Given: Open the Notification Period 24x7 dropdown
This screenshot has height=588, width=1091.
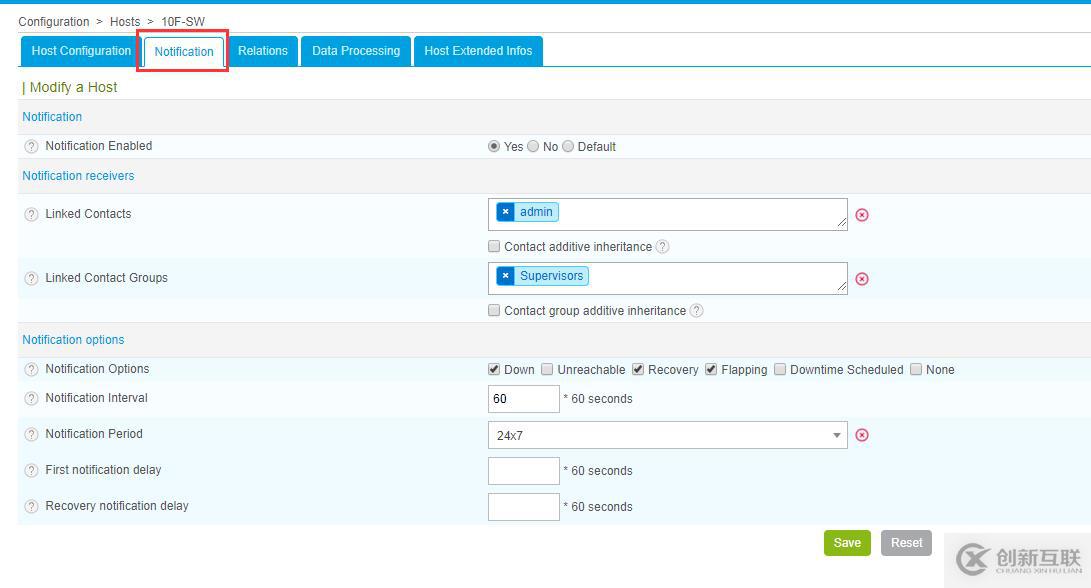Looking at the screenshot, I should click(668, 435).
